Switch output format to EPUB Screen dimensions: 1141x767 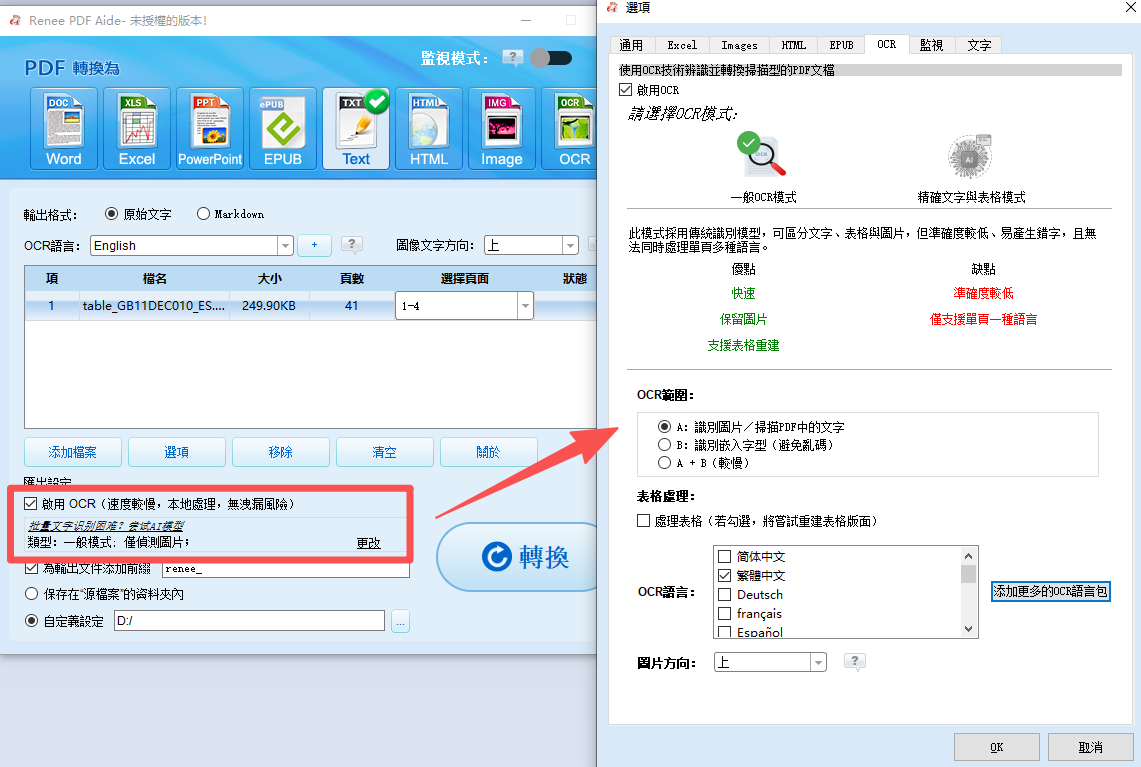coord(282,128)
